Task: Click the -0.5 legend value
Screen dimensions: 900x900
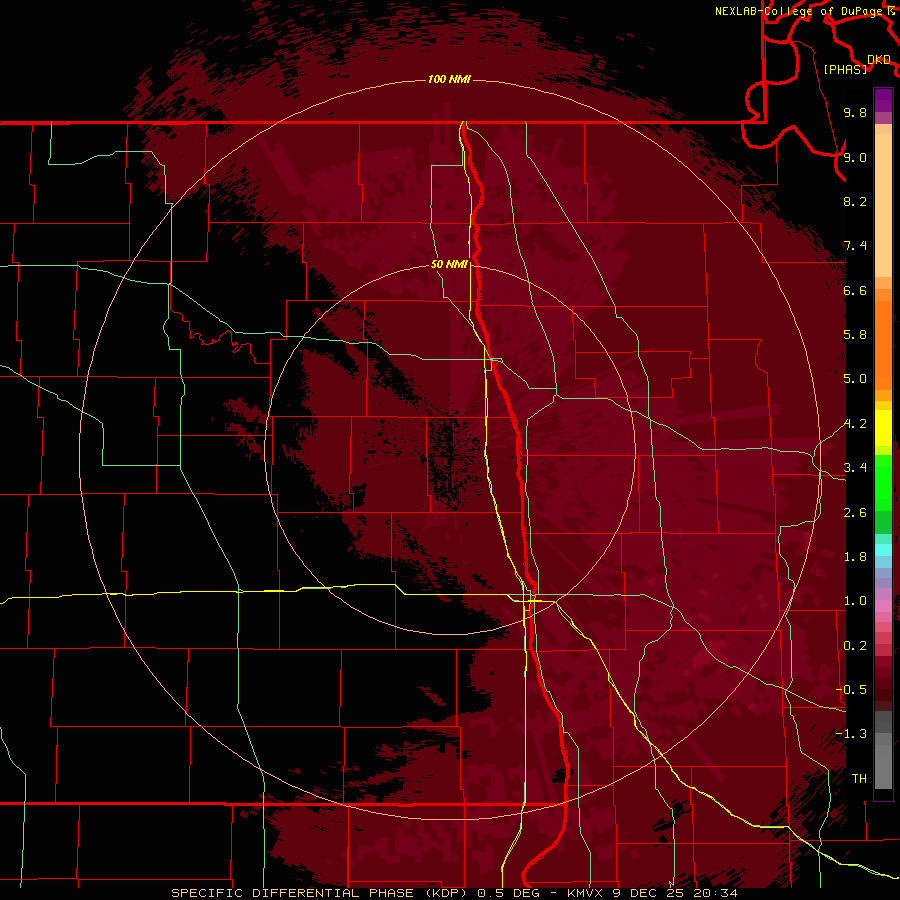Action: pyautogui.click(x=851, y=690)
